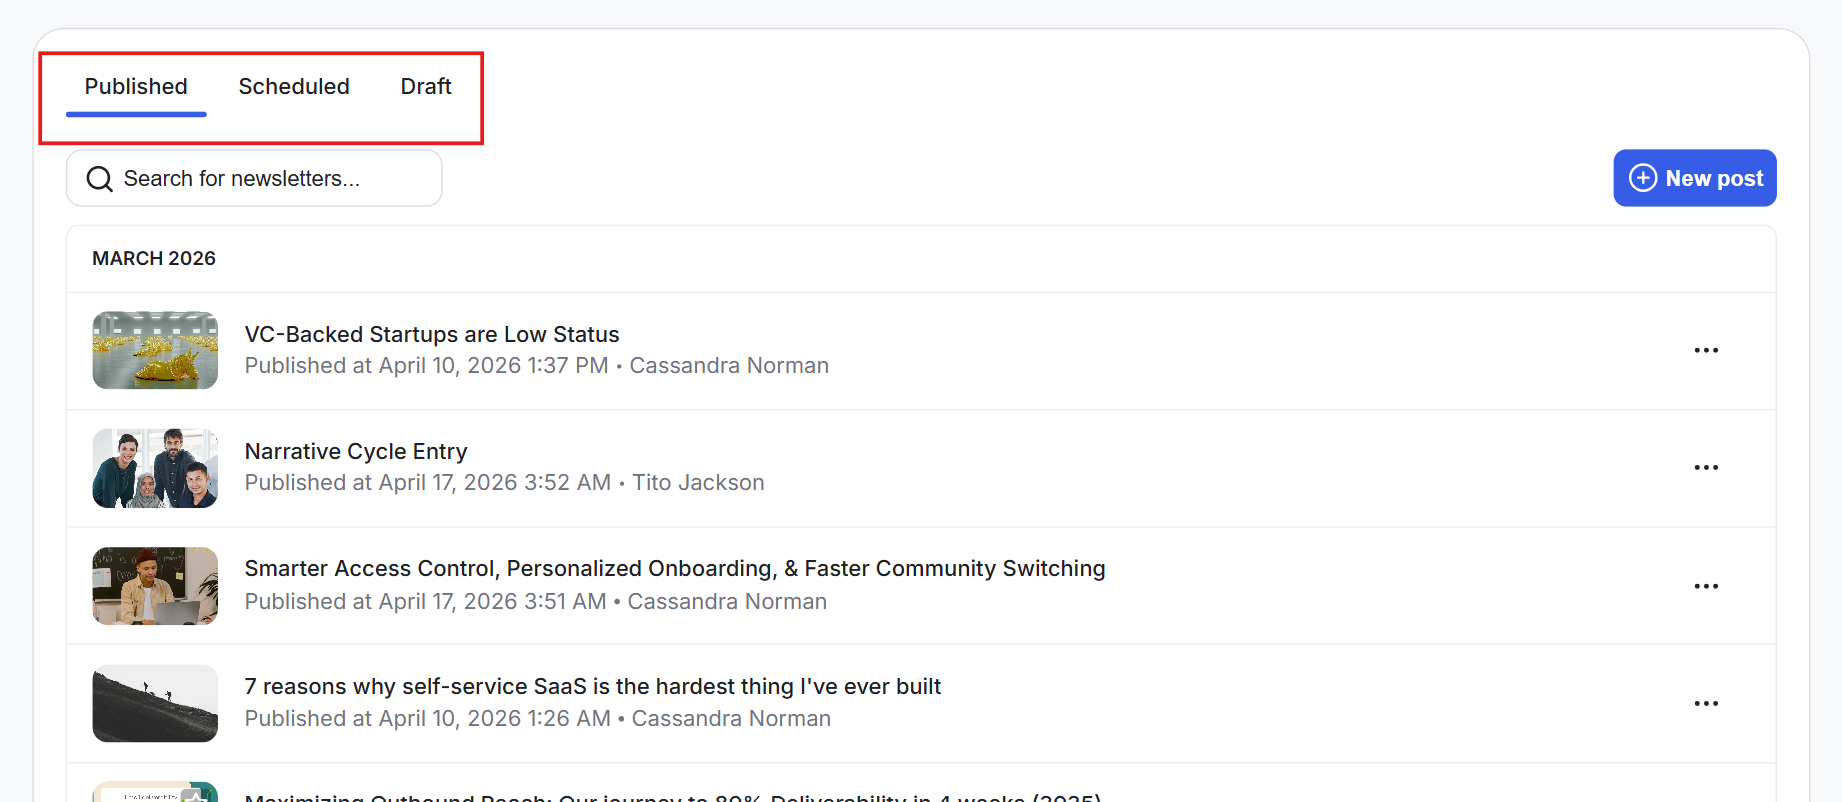Open VC-Backed Startups are Low Status post
This screenshot has width=1842, height=802.
coord(432,334)
